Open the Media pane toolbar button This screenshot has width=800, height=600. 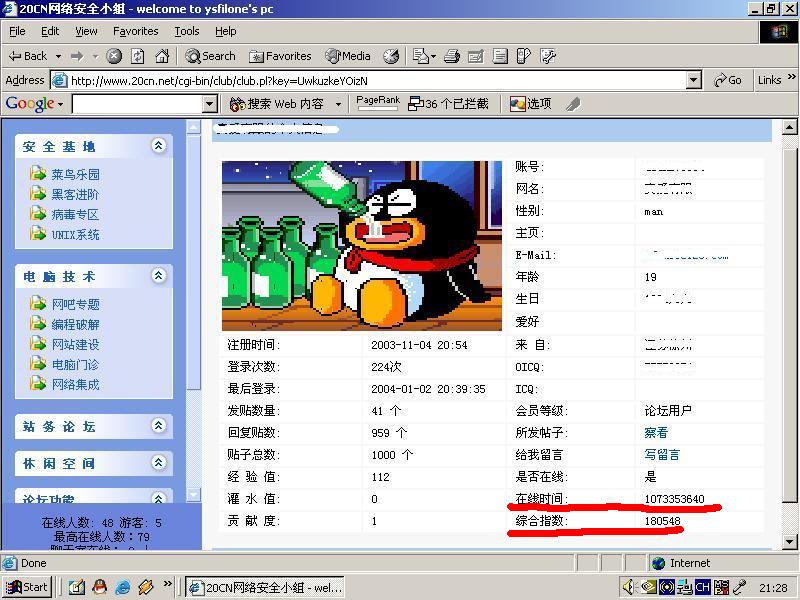[x=348, y=56]
